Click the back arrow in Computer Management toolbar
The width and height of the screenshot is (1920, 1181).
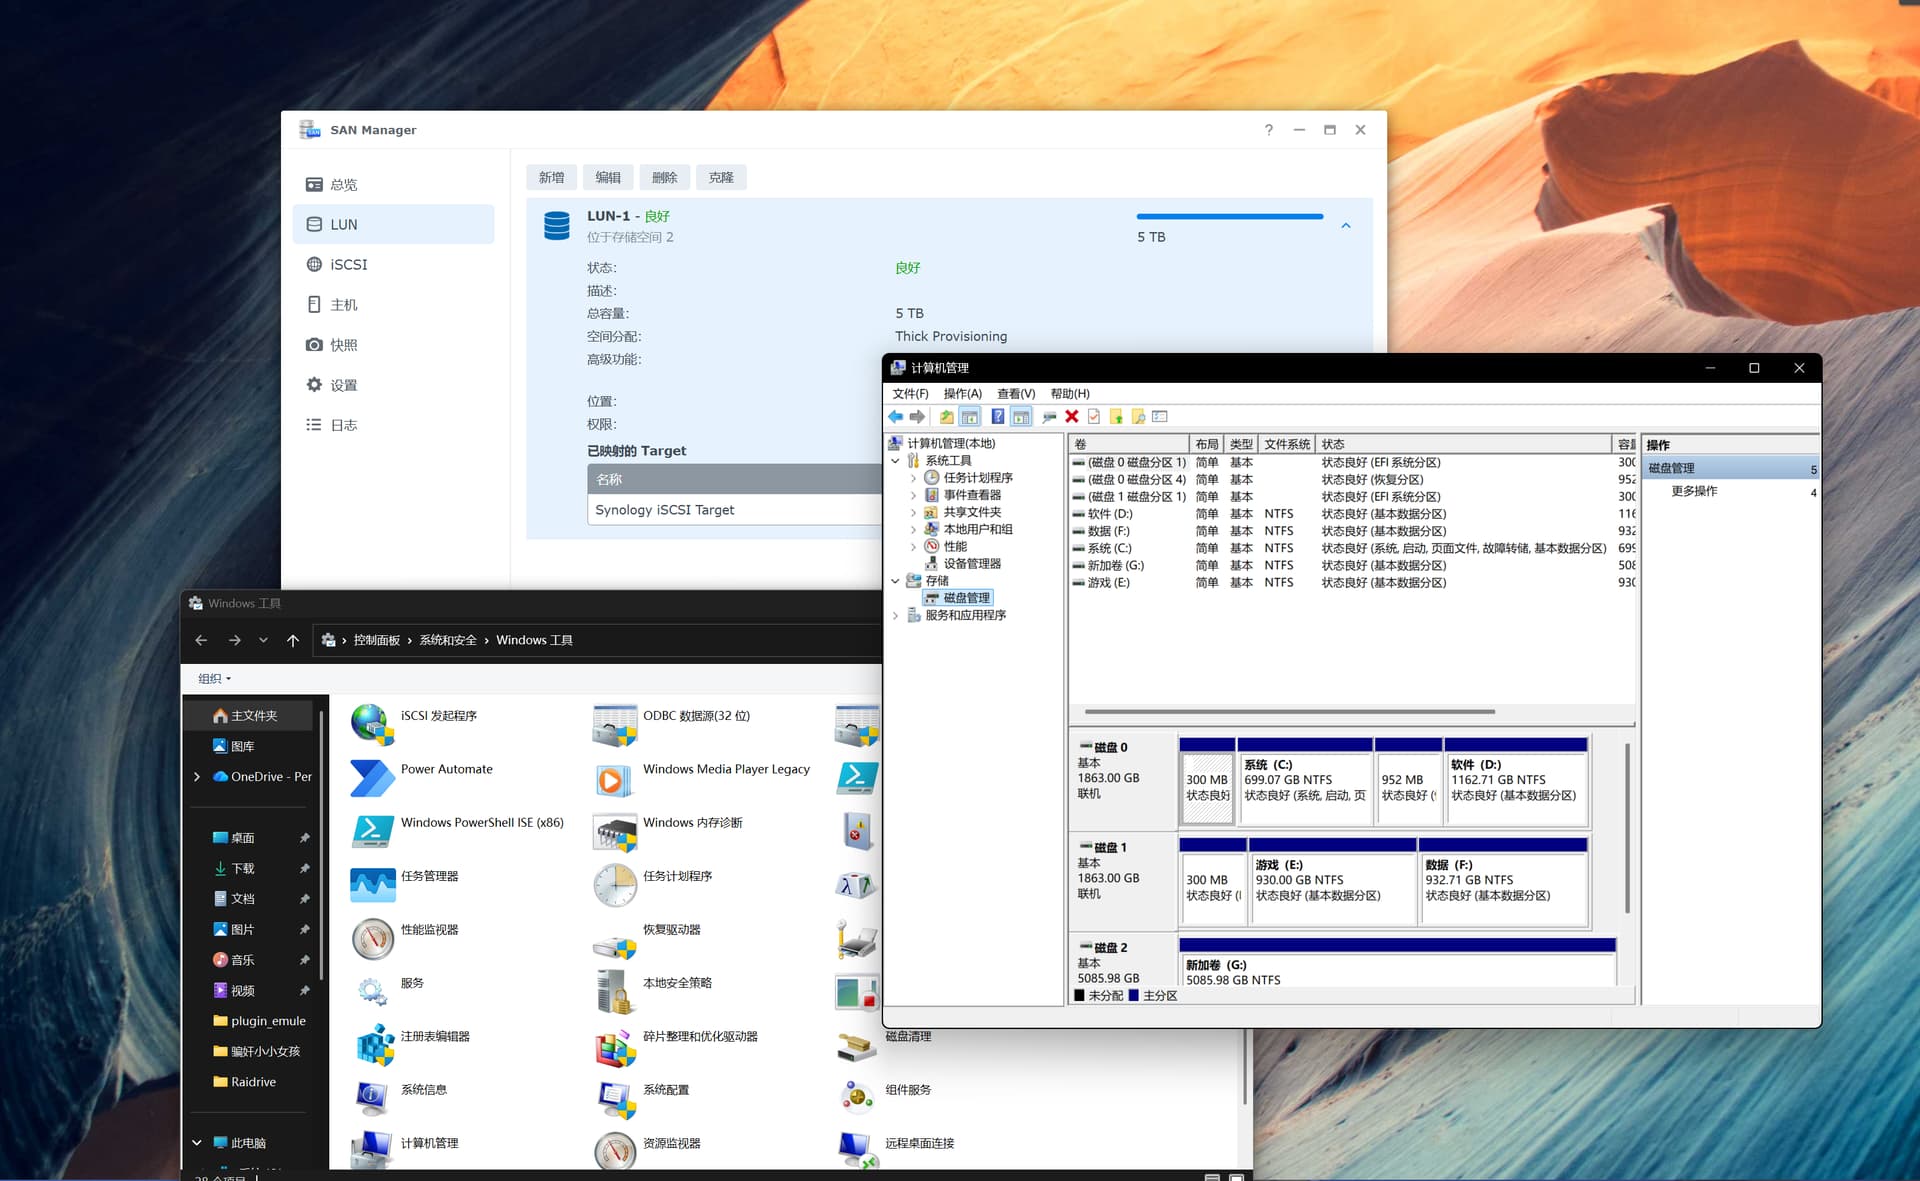[x=896, y=417]
